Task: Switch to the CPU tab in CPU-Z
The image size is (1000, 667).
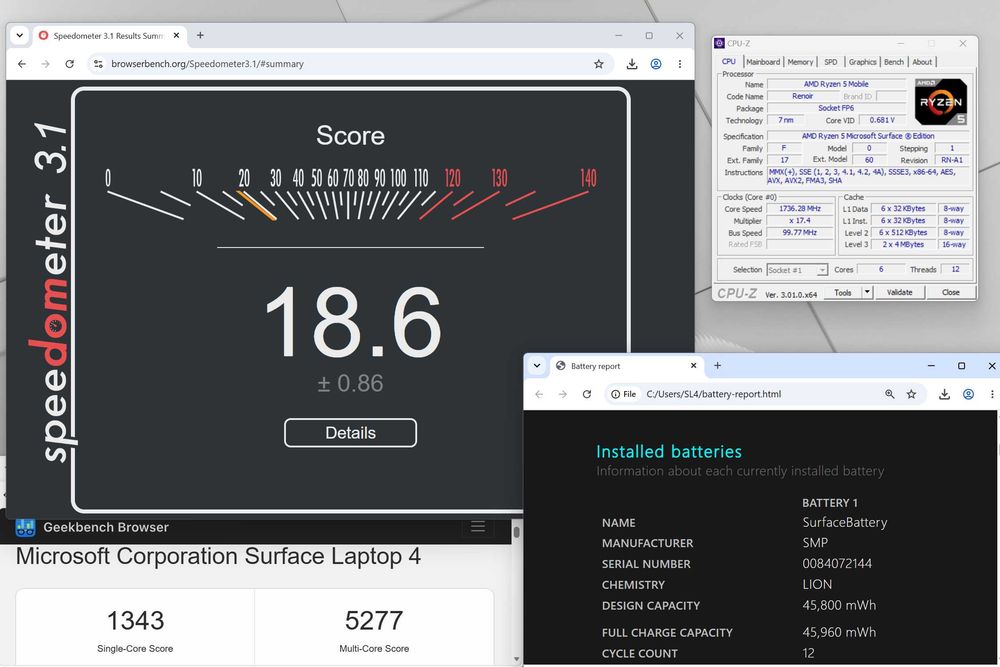Action: coord(728,62)
